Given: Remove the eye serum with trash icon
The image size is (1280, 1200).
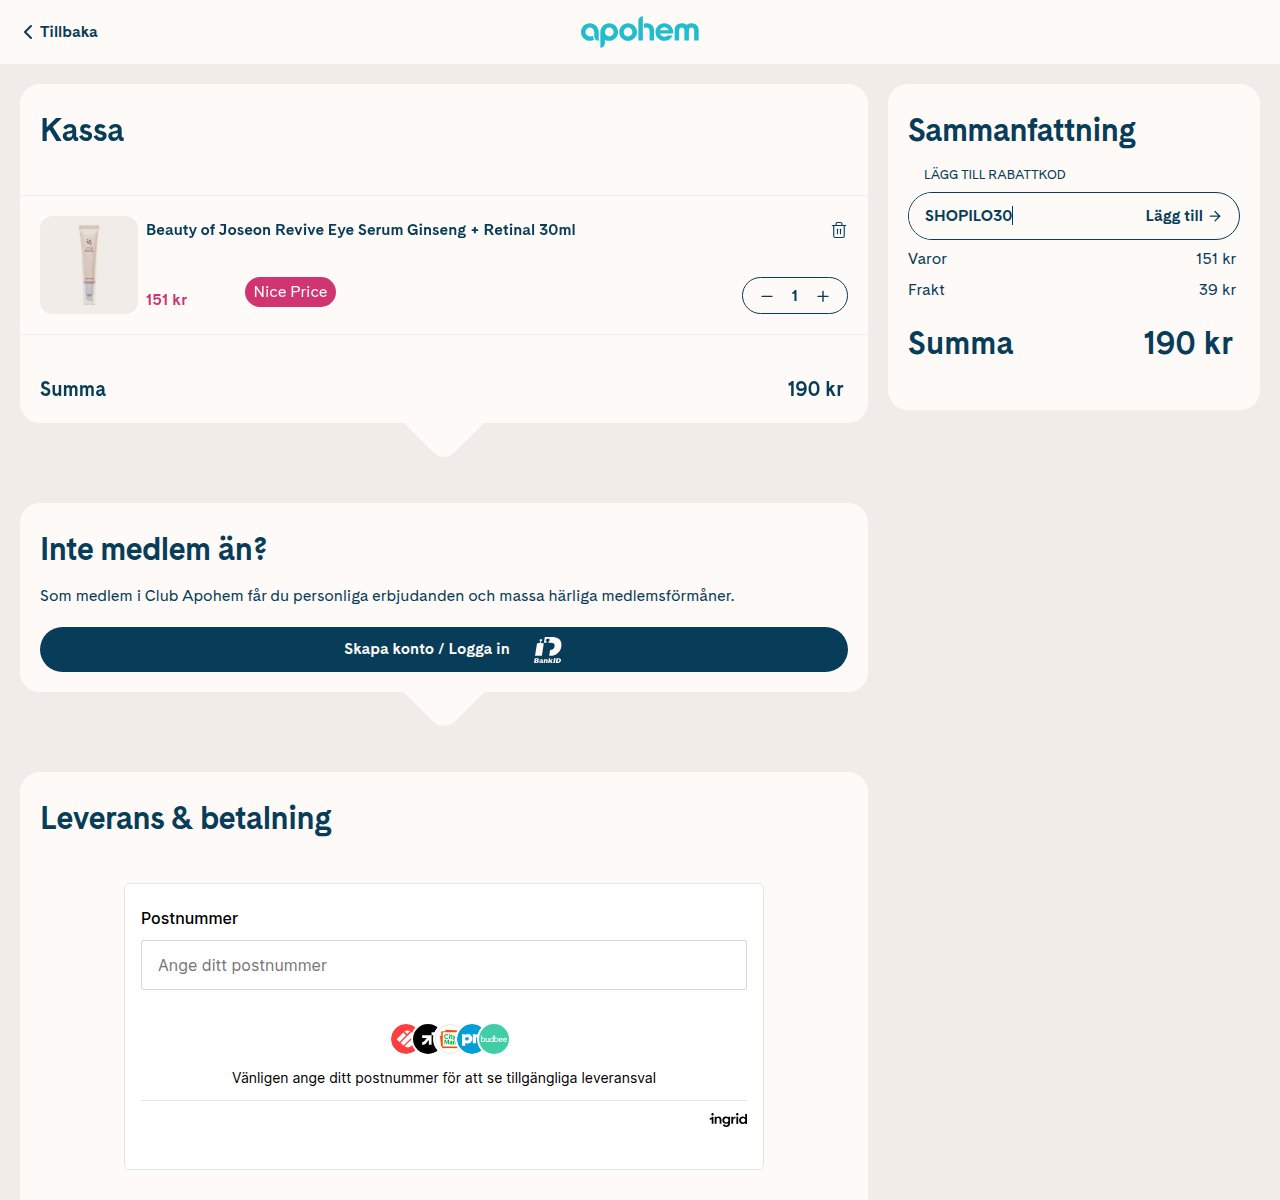Looking at the screenshot, I should [x=839, y=230].
